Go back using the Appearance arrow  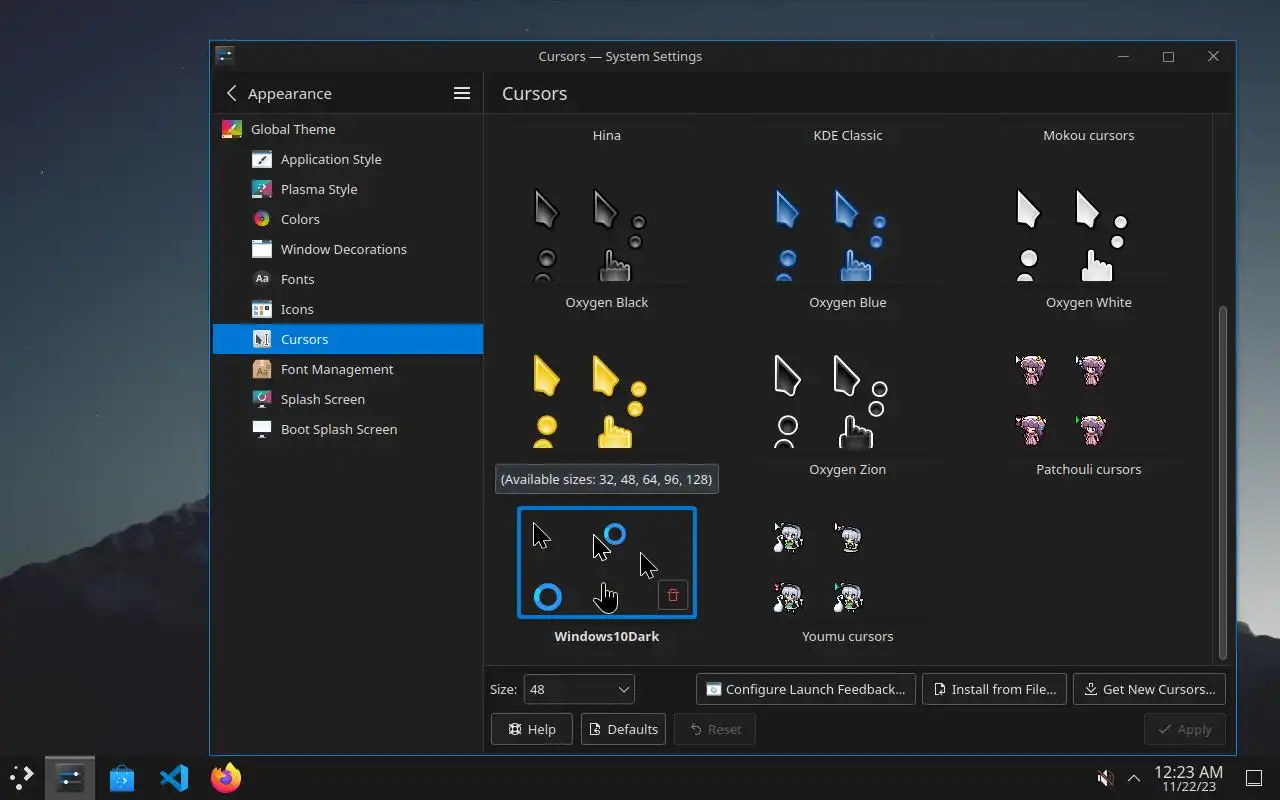click(x=232, y=93)
